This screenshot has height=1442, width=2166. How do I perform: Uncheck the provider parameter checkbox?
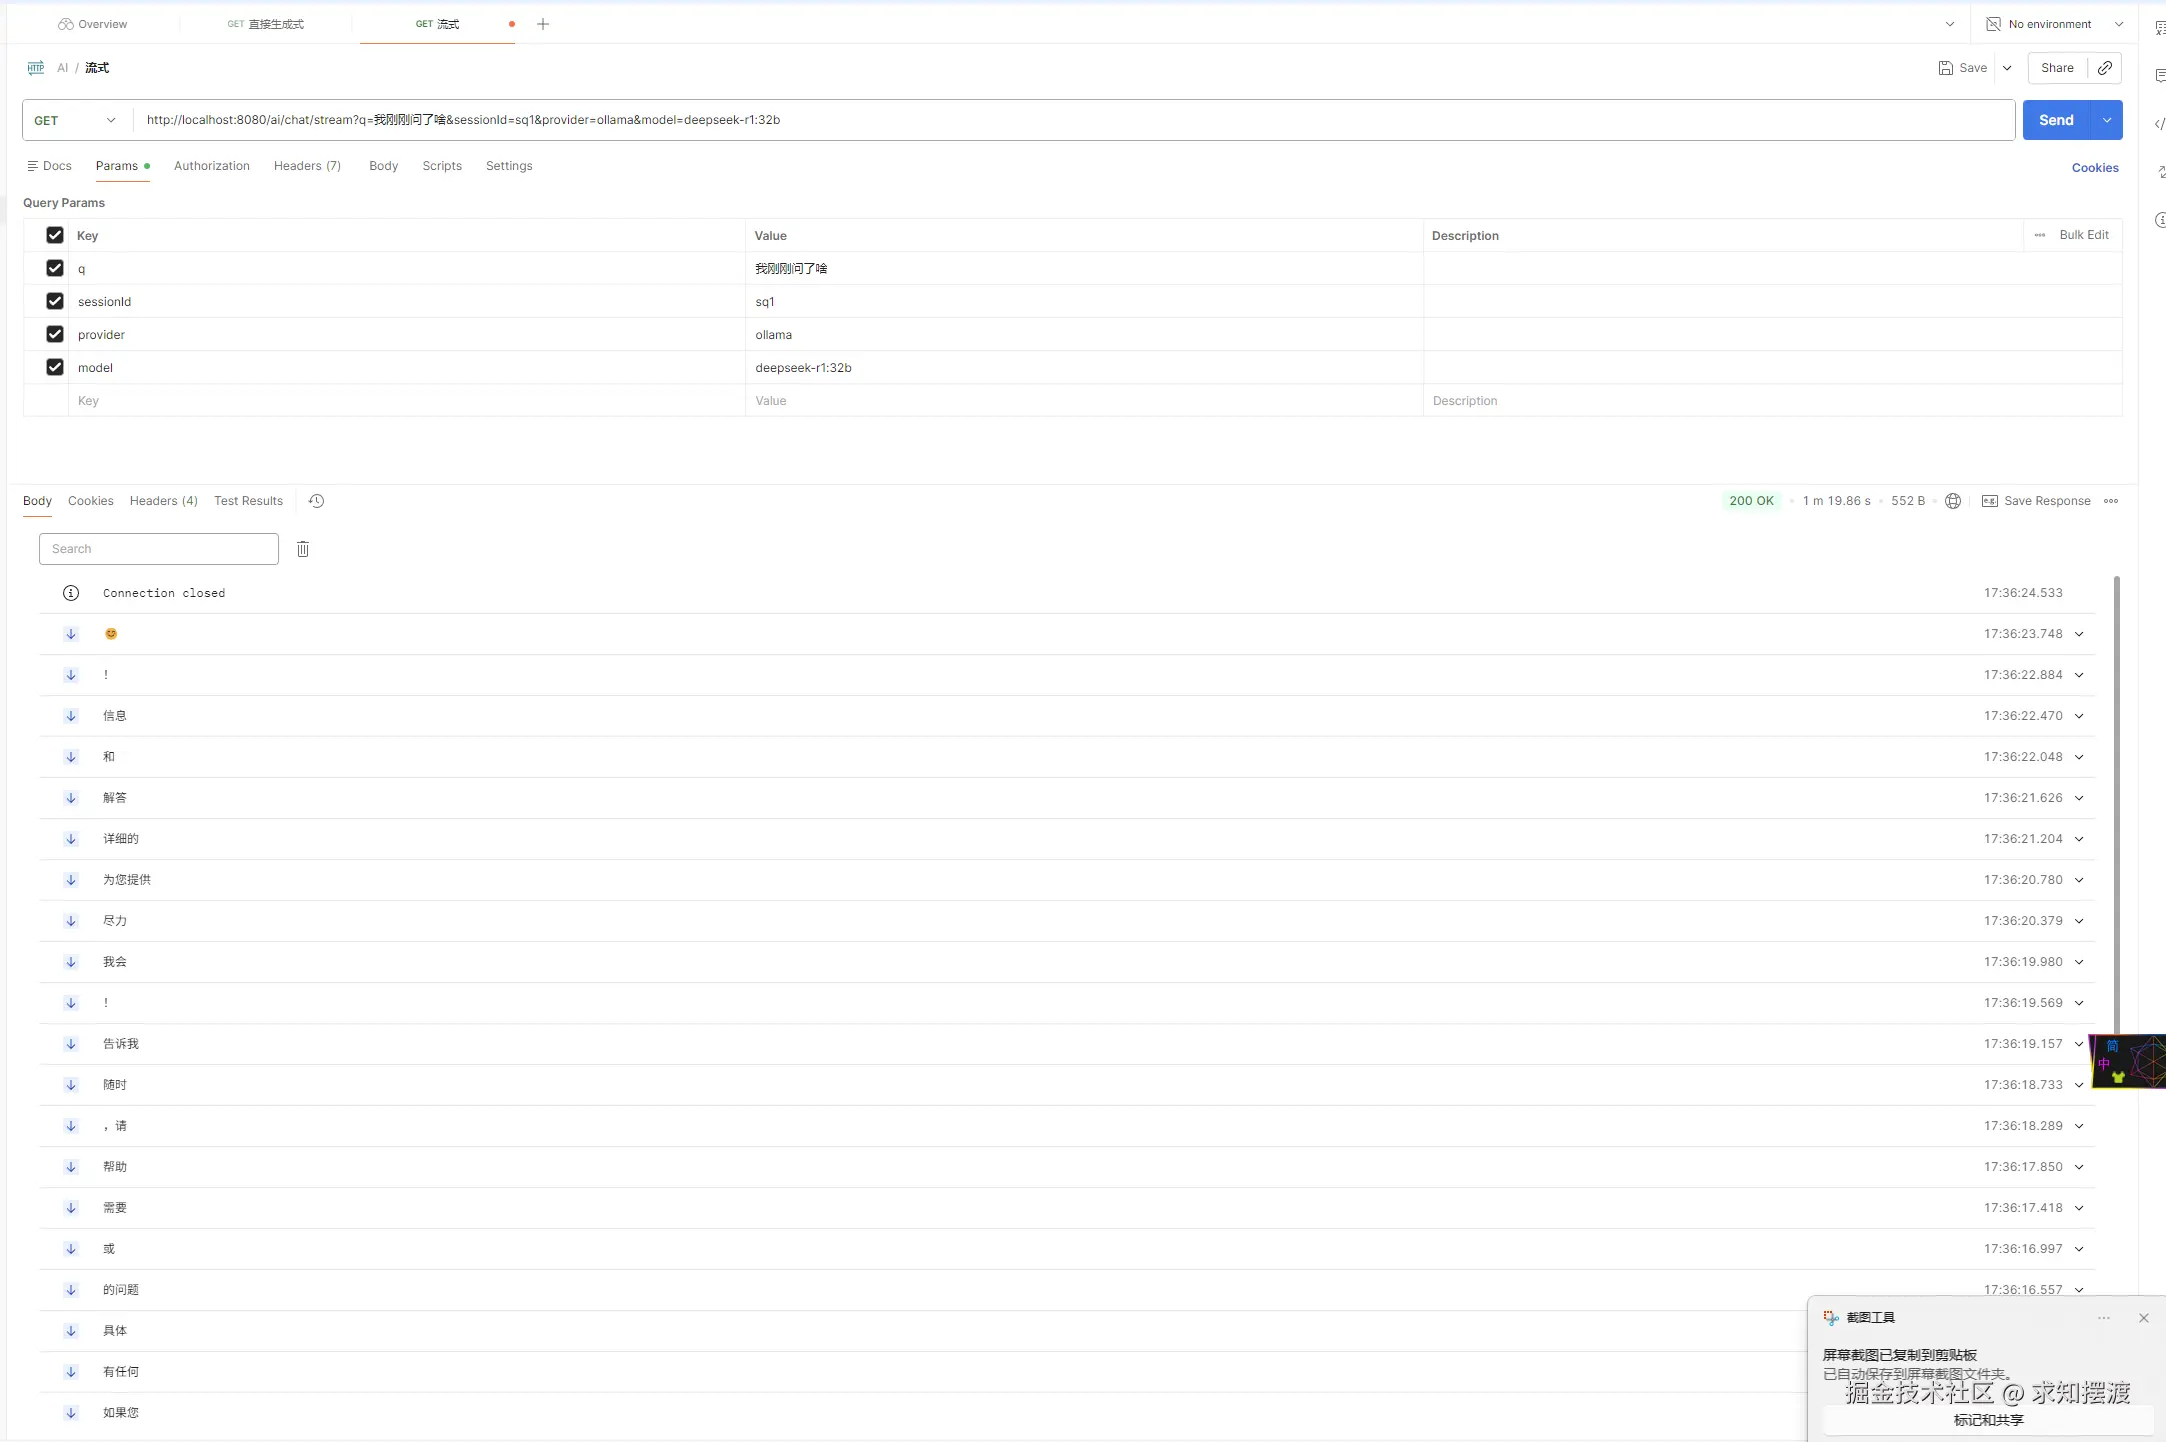[55, 334]
